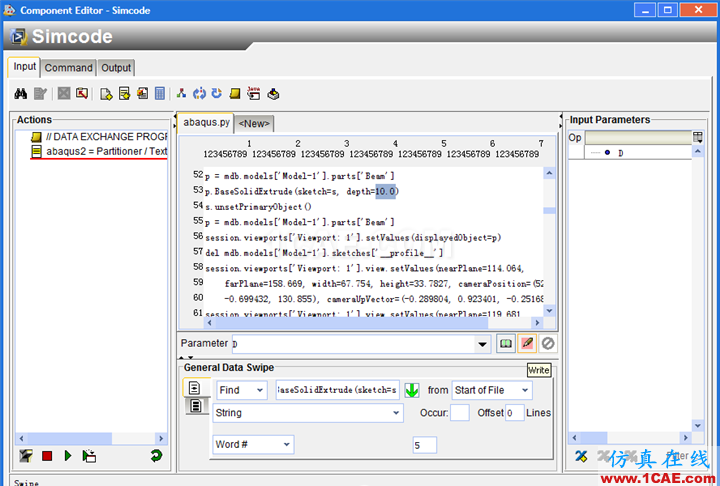Click the run-to-window icon in Actions
The width and height of the screenshot is (720, 486).
pos(89,456)
